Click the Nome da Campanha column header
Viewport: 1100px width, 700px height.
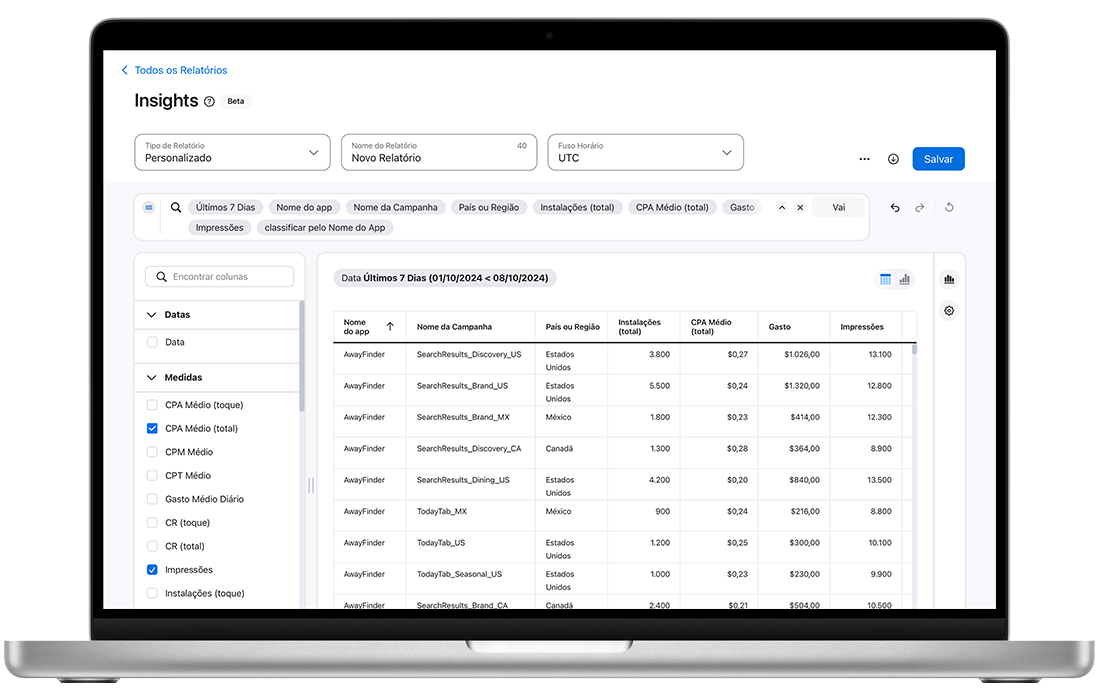[454, 327]
